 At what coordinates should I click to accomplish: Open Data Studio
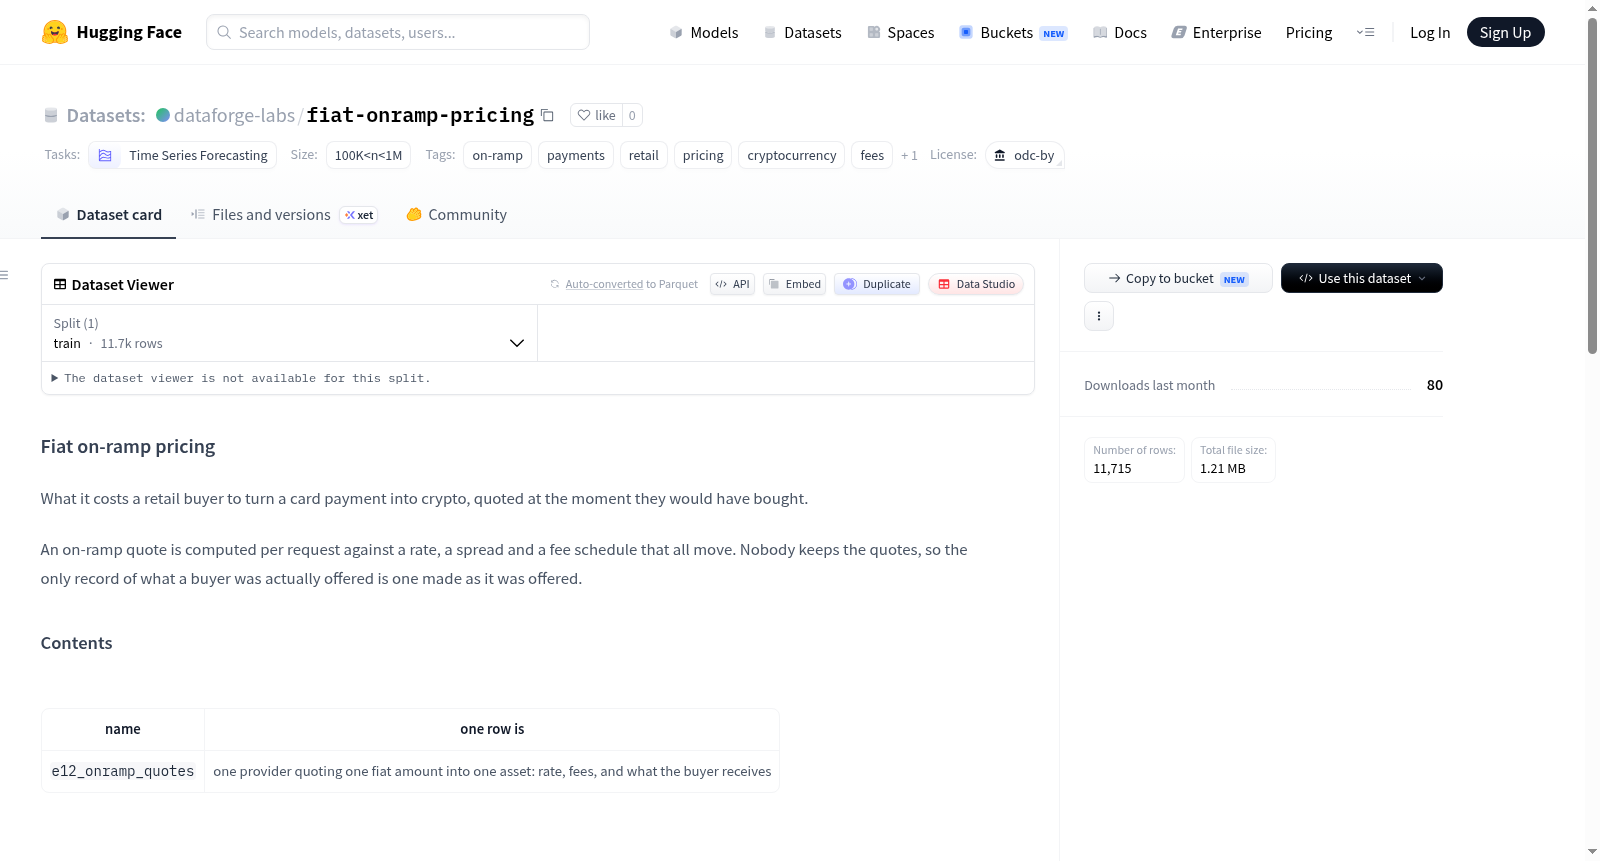pyautogui.click(x=976, y=284)
